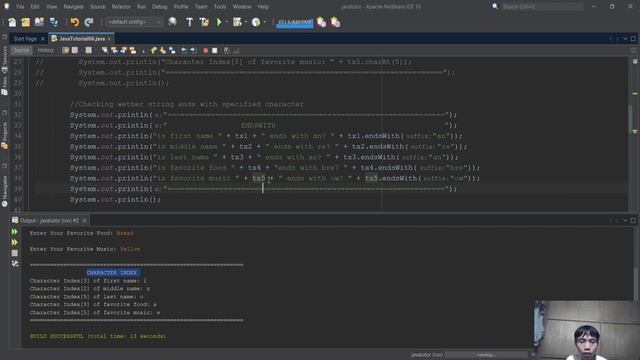Click the editor vertical scrollbar
The image size is (640, 360).
(x=631, y=118)
